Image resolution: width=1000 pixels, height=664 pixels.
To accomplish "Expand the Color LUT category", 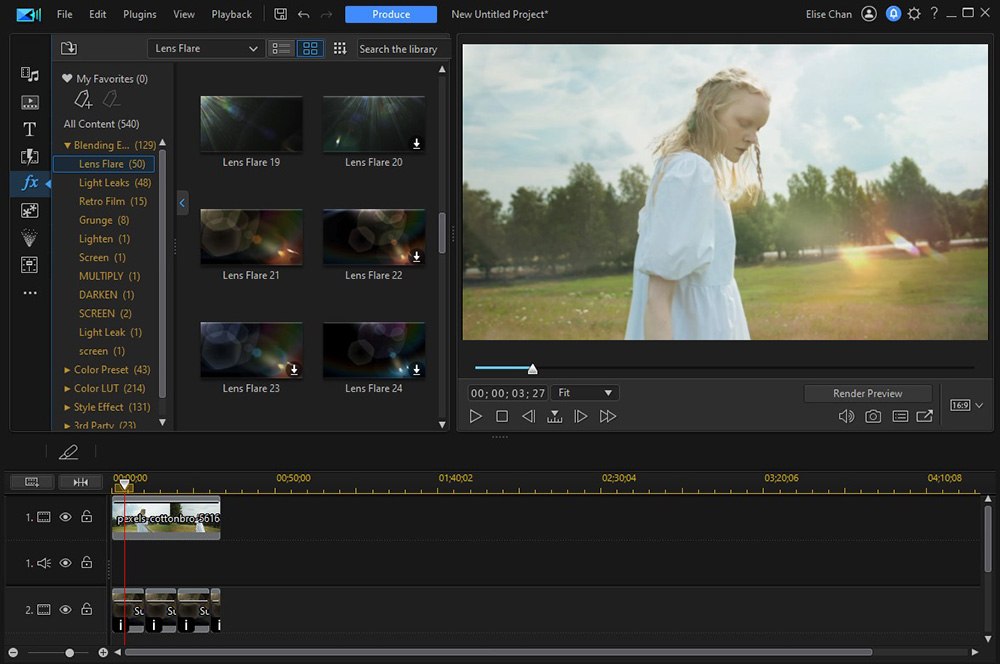I will tap(68, 388).
